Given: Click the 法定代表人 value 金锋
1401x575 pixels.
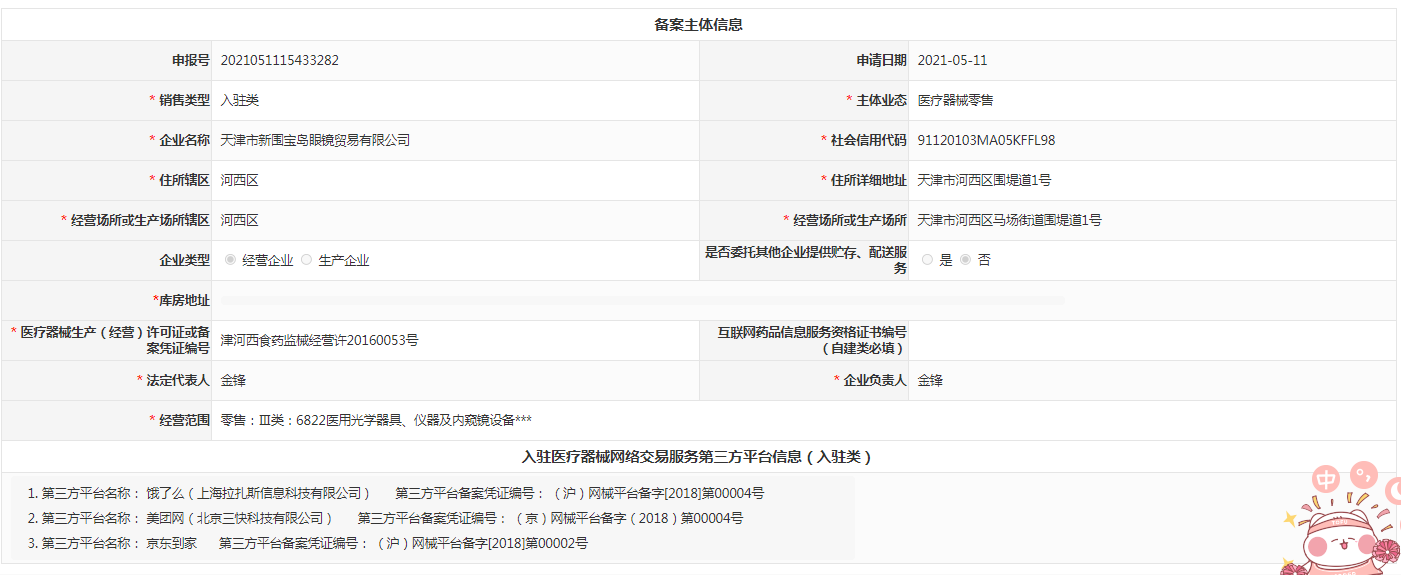Looking at the screenshot, I should click(233, 380).
